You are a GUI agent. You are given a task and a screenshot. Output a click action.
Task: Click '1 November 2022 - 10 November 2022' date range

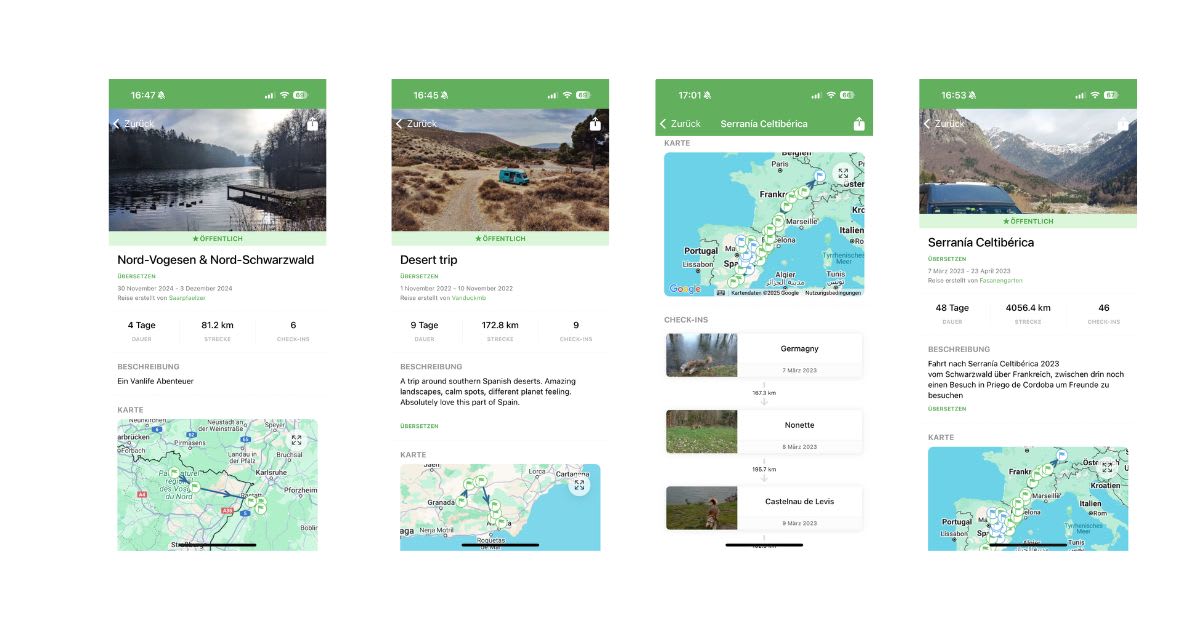pos(457,288)
